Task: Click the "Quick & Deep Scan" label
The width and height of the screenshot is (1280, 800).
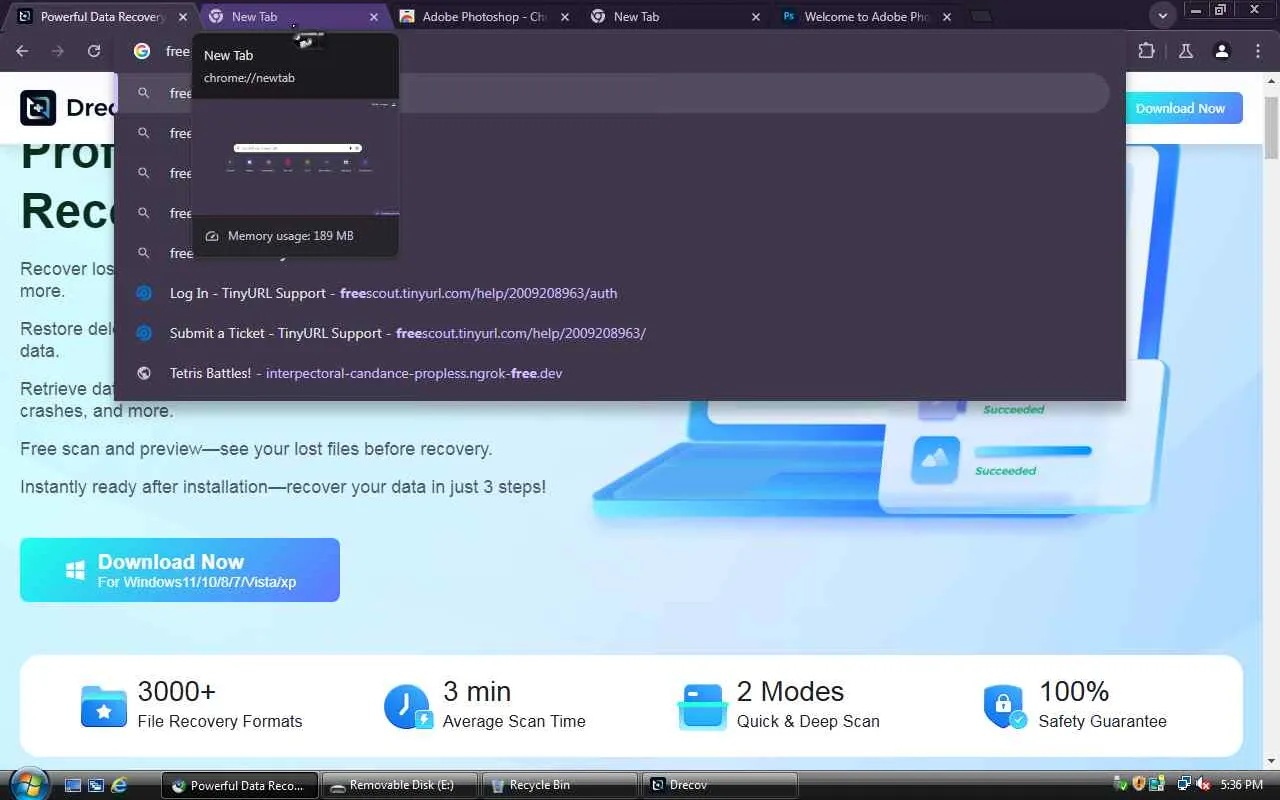Action: (x=808, y=721)
